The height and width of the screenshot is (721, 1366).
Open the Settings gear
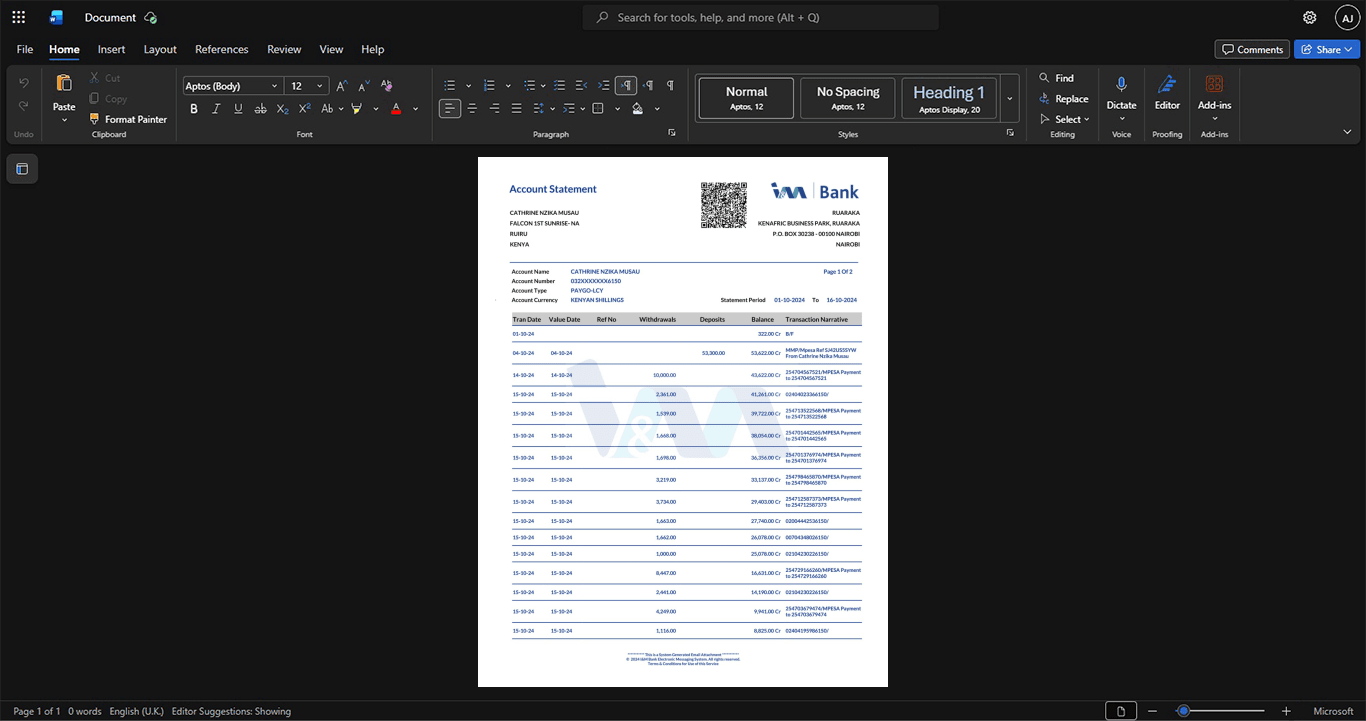pyautogui.click(x=1309, y=18)
